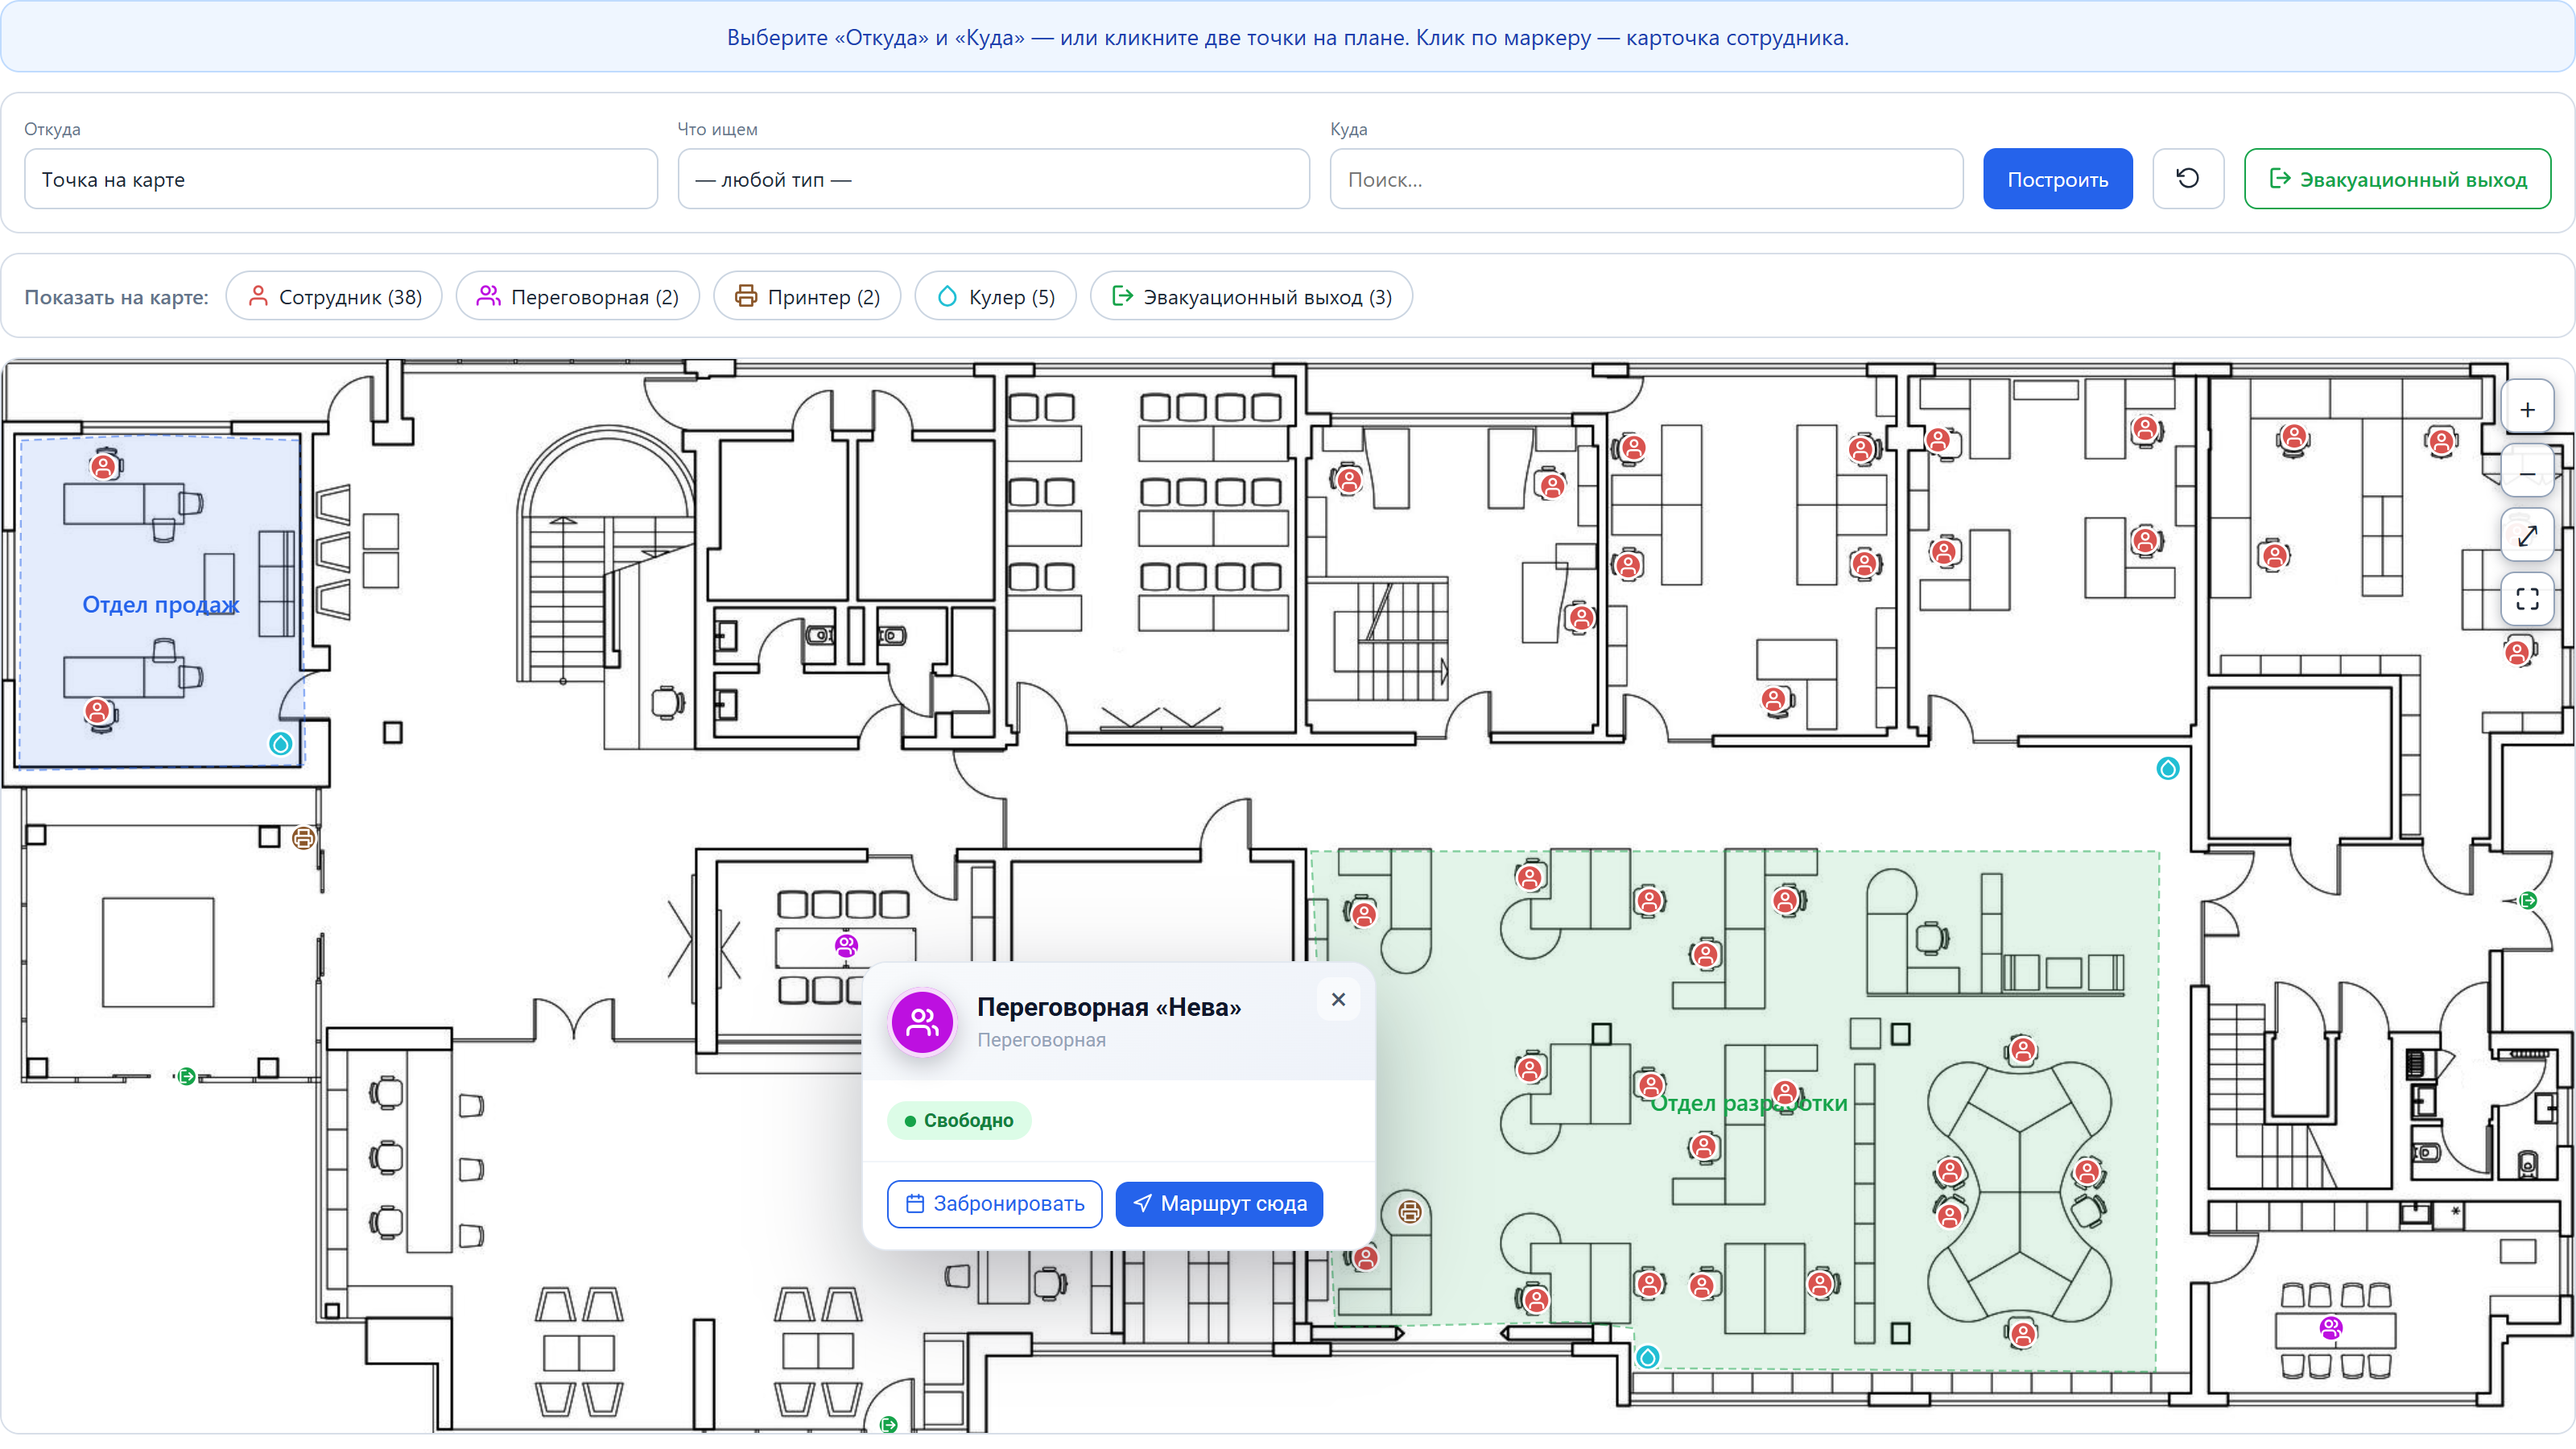This screenshot has width=2576, height=1449.
Task: Open lower employee marker in Отдел продаж
Action: click(97, 711)
